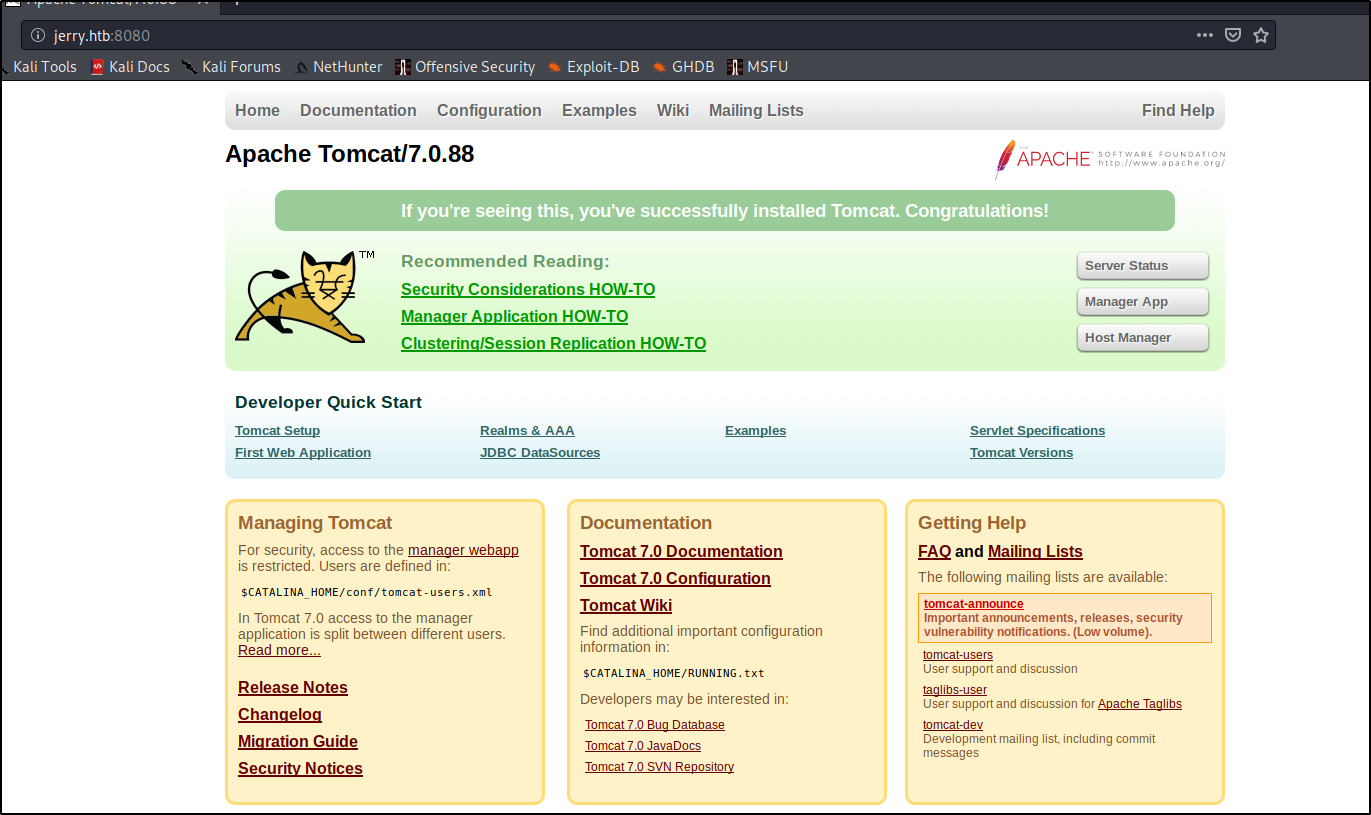Open the Migration Guide link

tap(298, 742)
